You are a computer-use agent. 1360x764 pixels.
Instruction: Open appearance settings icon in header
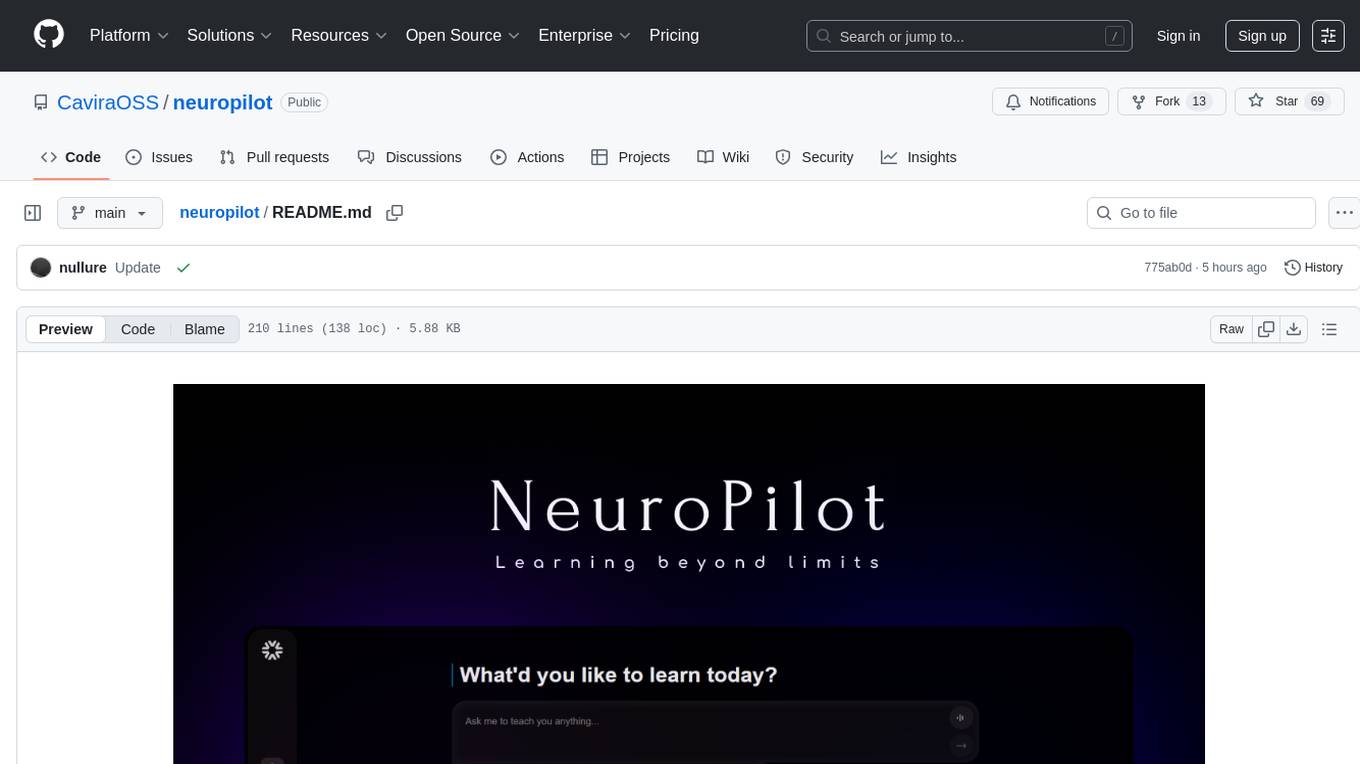pyautogui.click(x=1328, y=36)
